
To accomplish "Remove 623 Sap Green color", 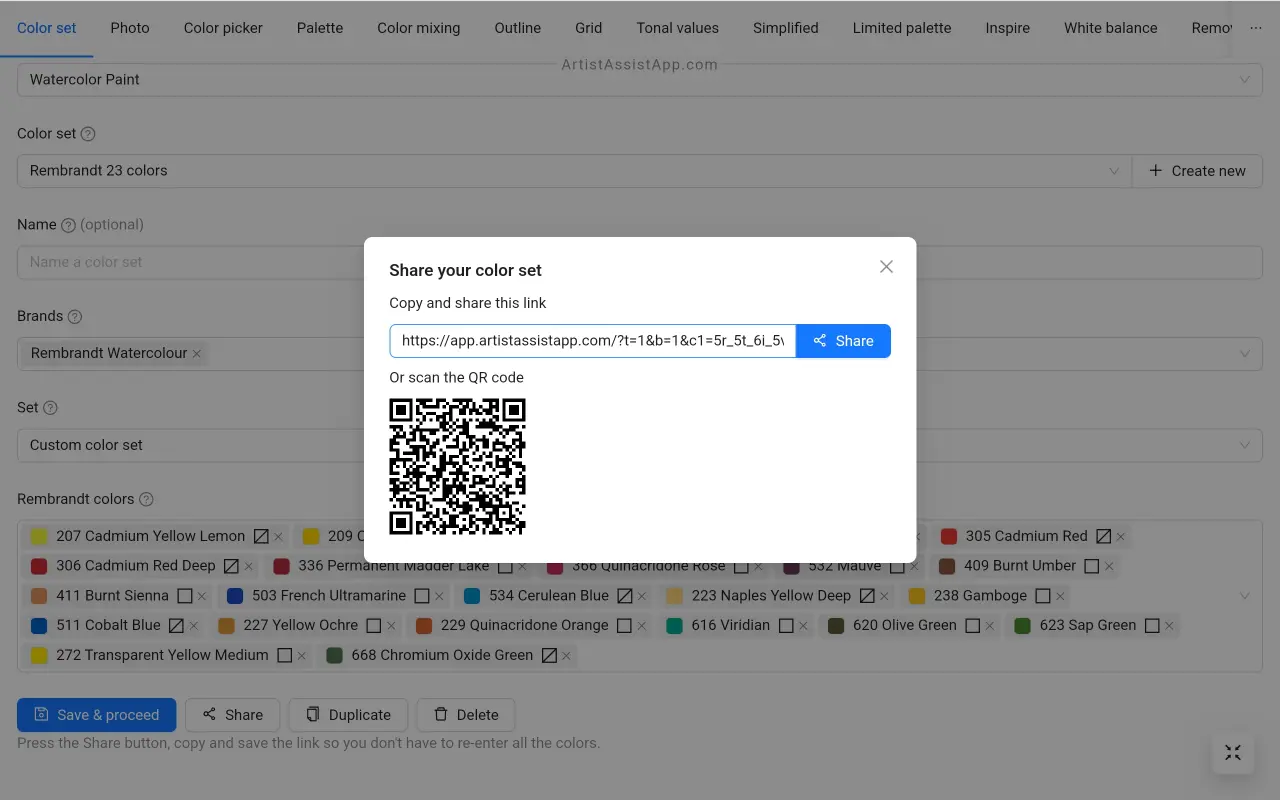I will point(1169,626).
